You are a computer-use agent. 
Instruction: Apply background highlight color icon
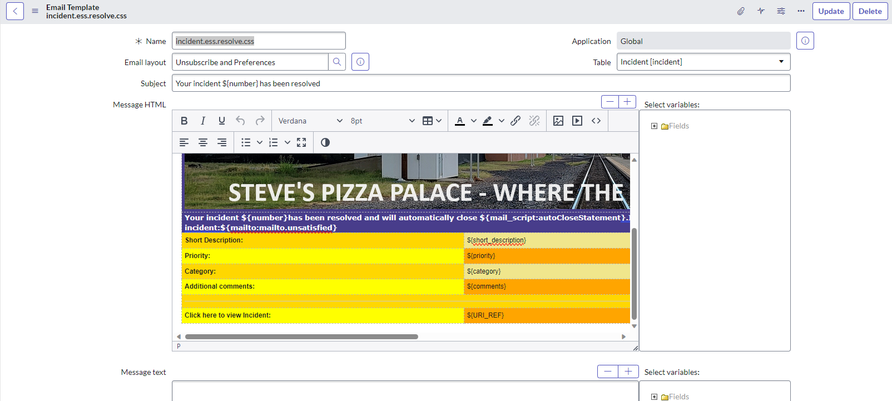point(488,121)
